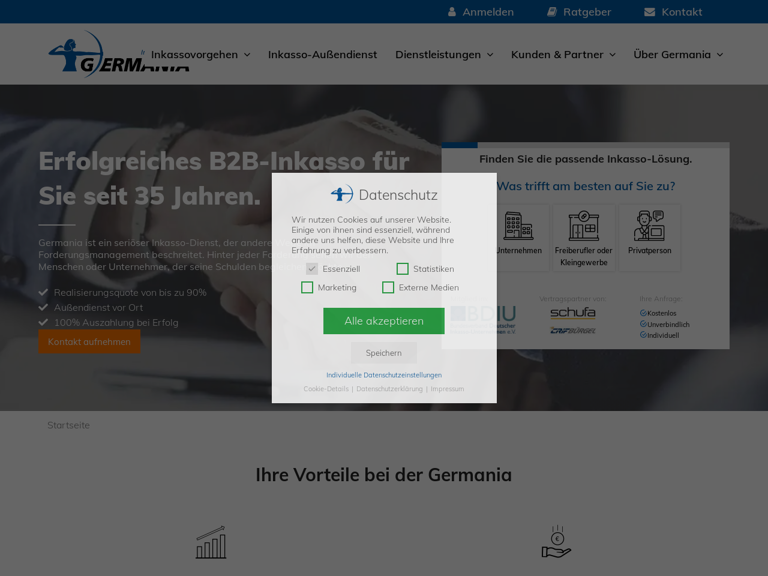Click the hand with euro coin icon
The width and height of the screenshot is (768, 576).
coord(556,542)
